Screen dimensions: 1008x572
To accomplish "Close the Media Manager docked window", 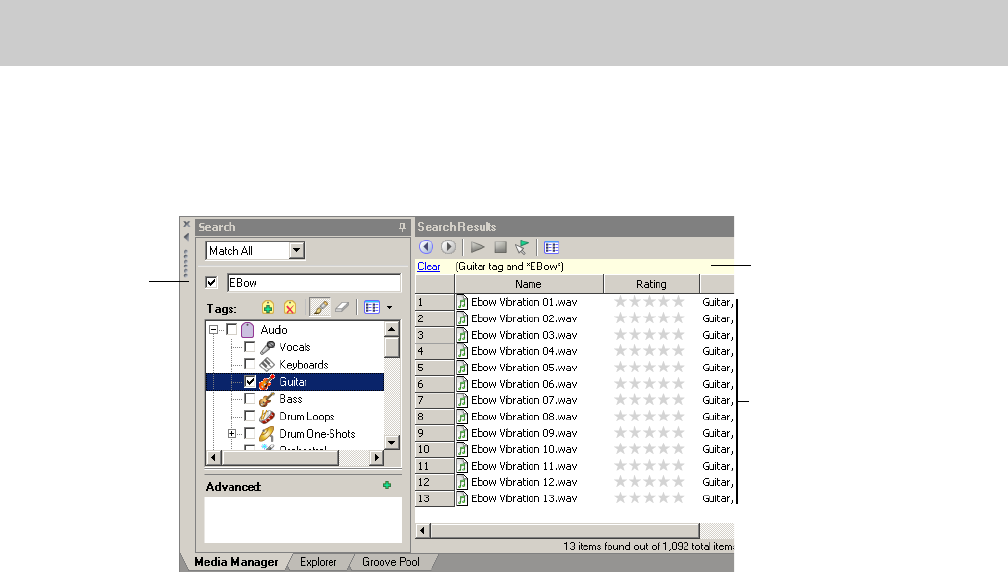I will tap(186, 224).
